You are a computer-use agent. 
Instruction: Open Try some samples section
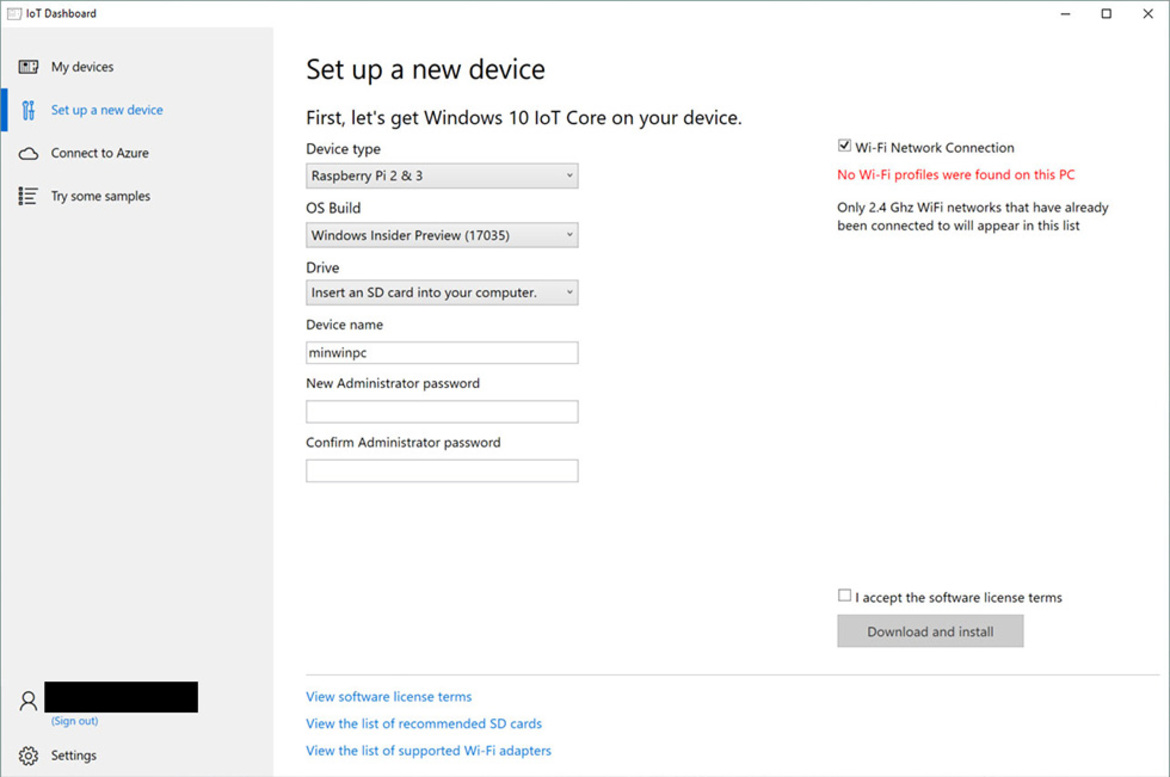coord(100,196)
